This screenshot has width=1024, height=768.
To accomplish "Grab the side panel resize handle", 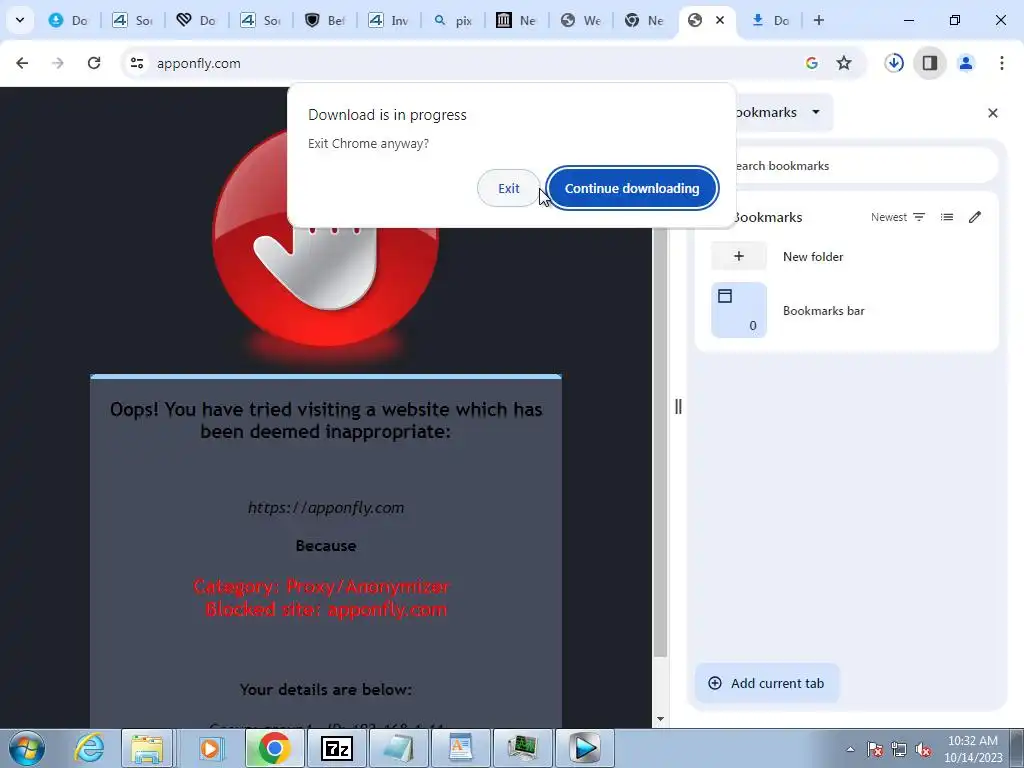I will (678, 407).
